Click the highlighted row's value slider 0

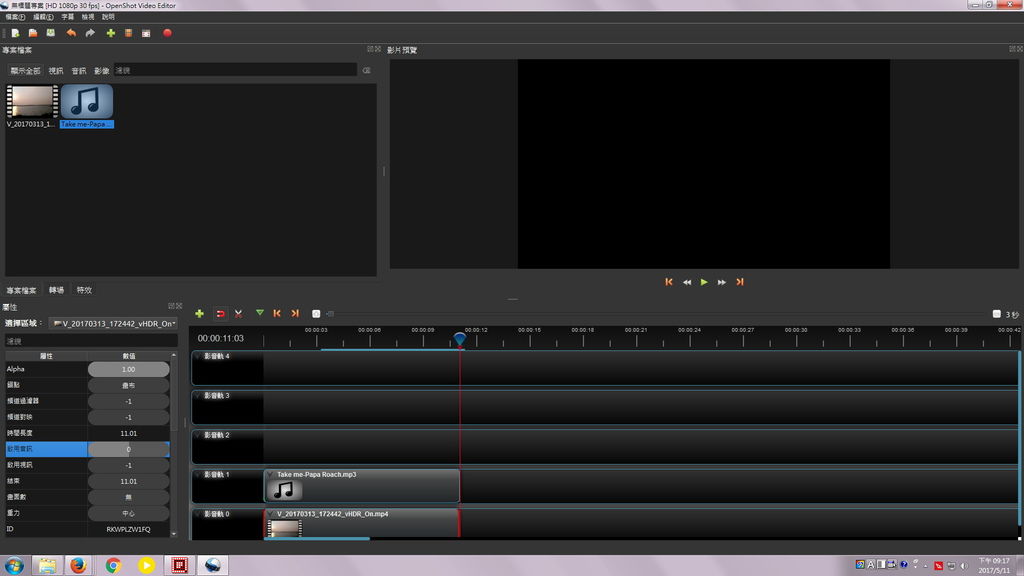pyautogui.click(x=129, y=449)
